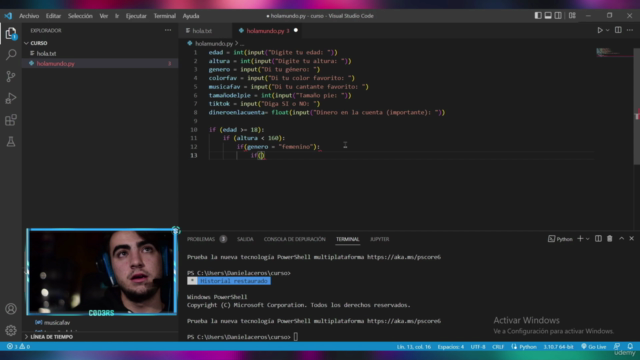Click Lín. 13, col. 16 cursor position
The height and width of the screenshot is (360, 640).
click(413, 347)
